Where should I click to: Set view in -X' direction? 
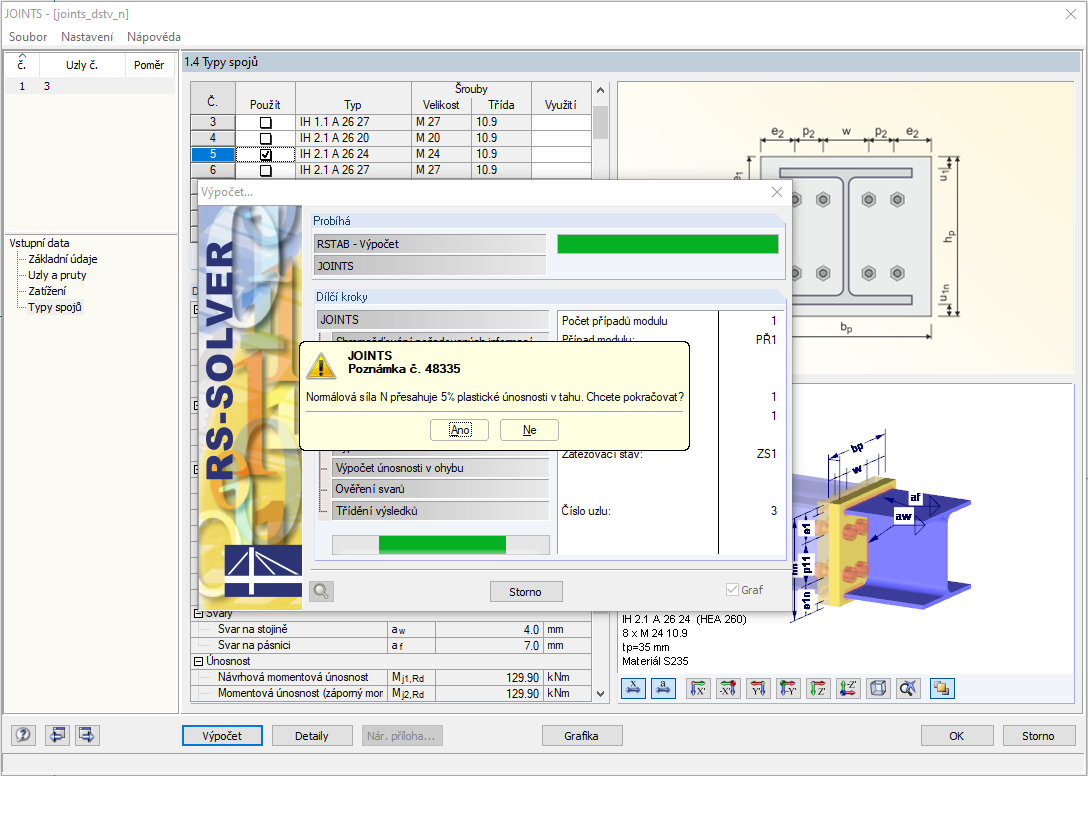click(x=728, y=688)
